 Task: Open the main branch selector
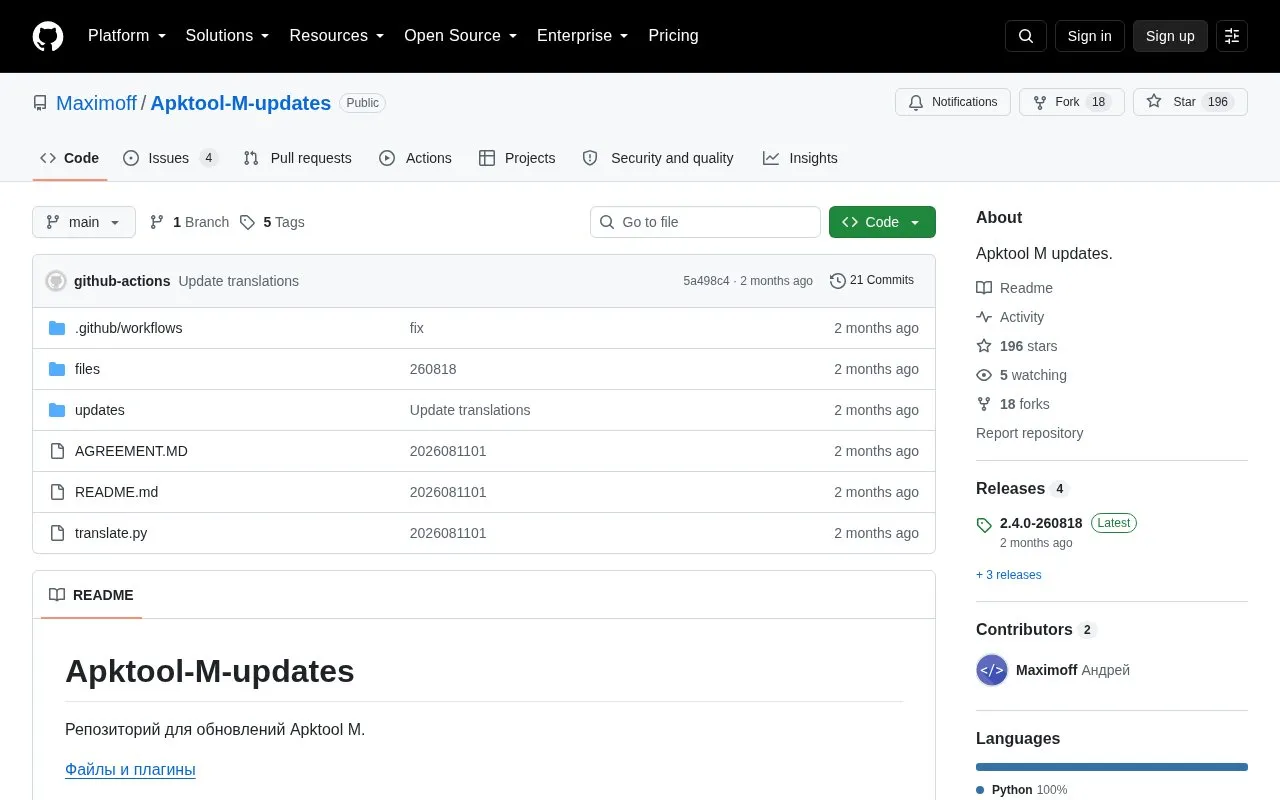(x=84, y=222)
